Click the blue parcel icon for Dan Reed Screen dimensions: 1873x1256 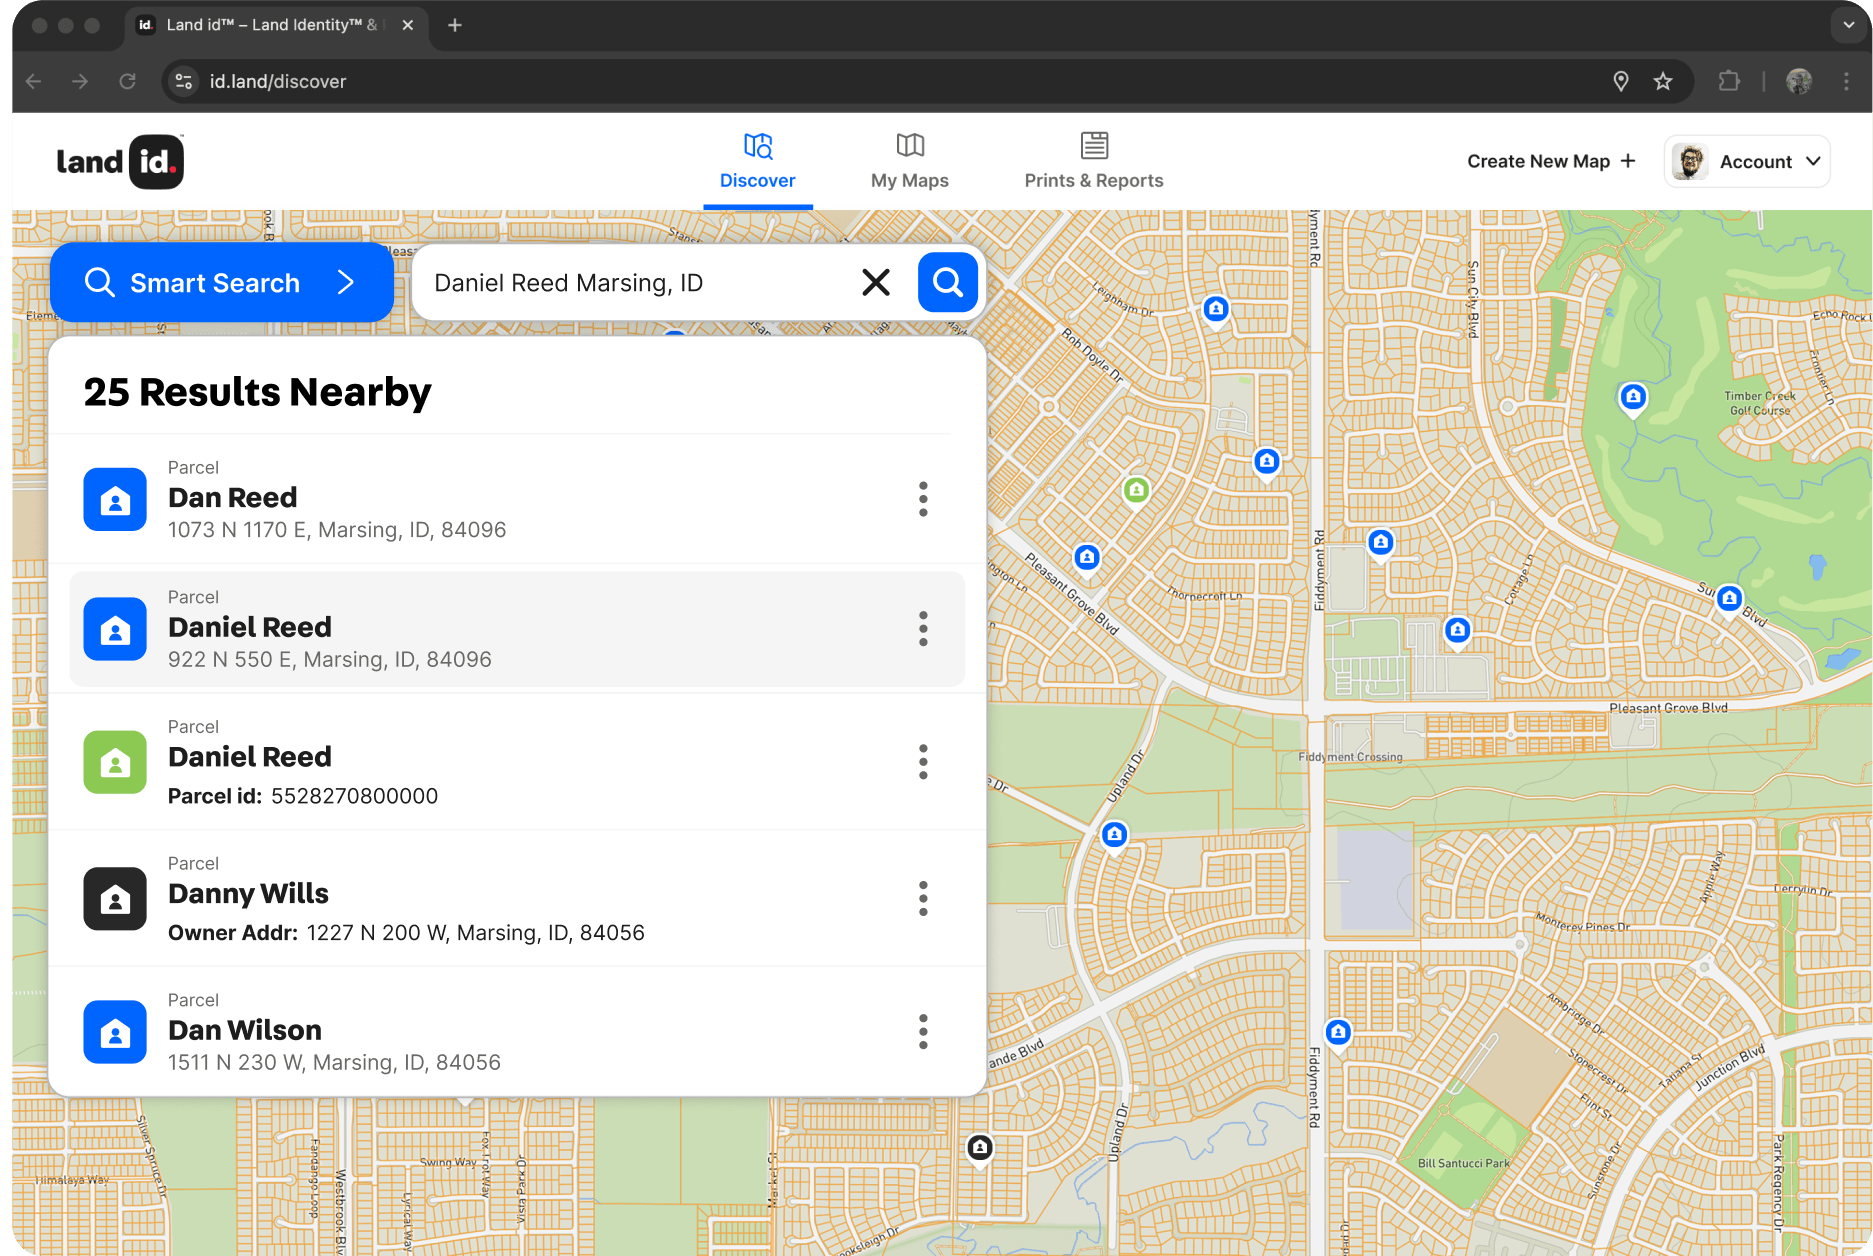coord(115,499)
